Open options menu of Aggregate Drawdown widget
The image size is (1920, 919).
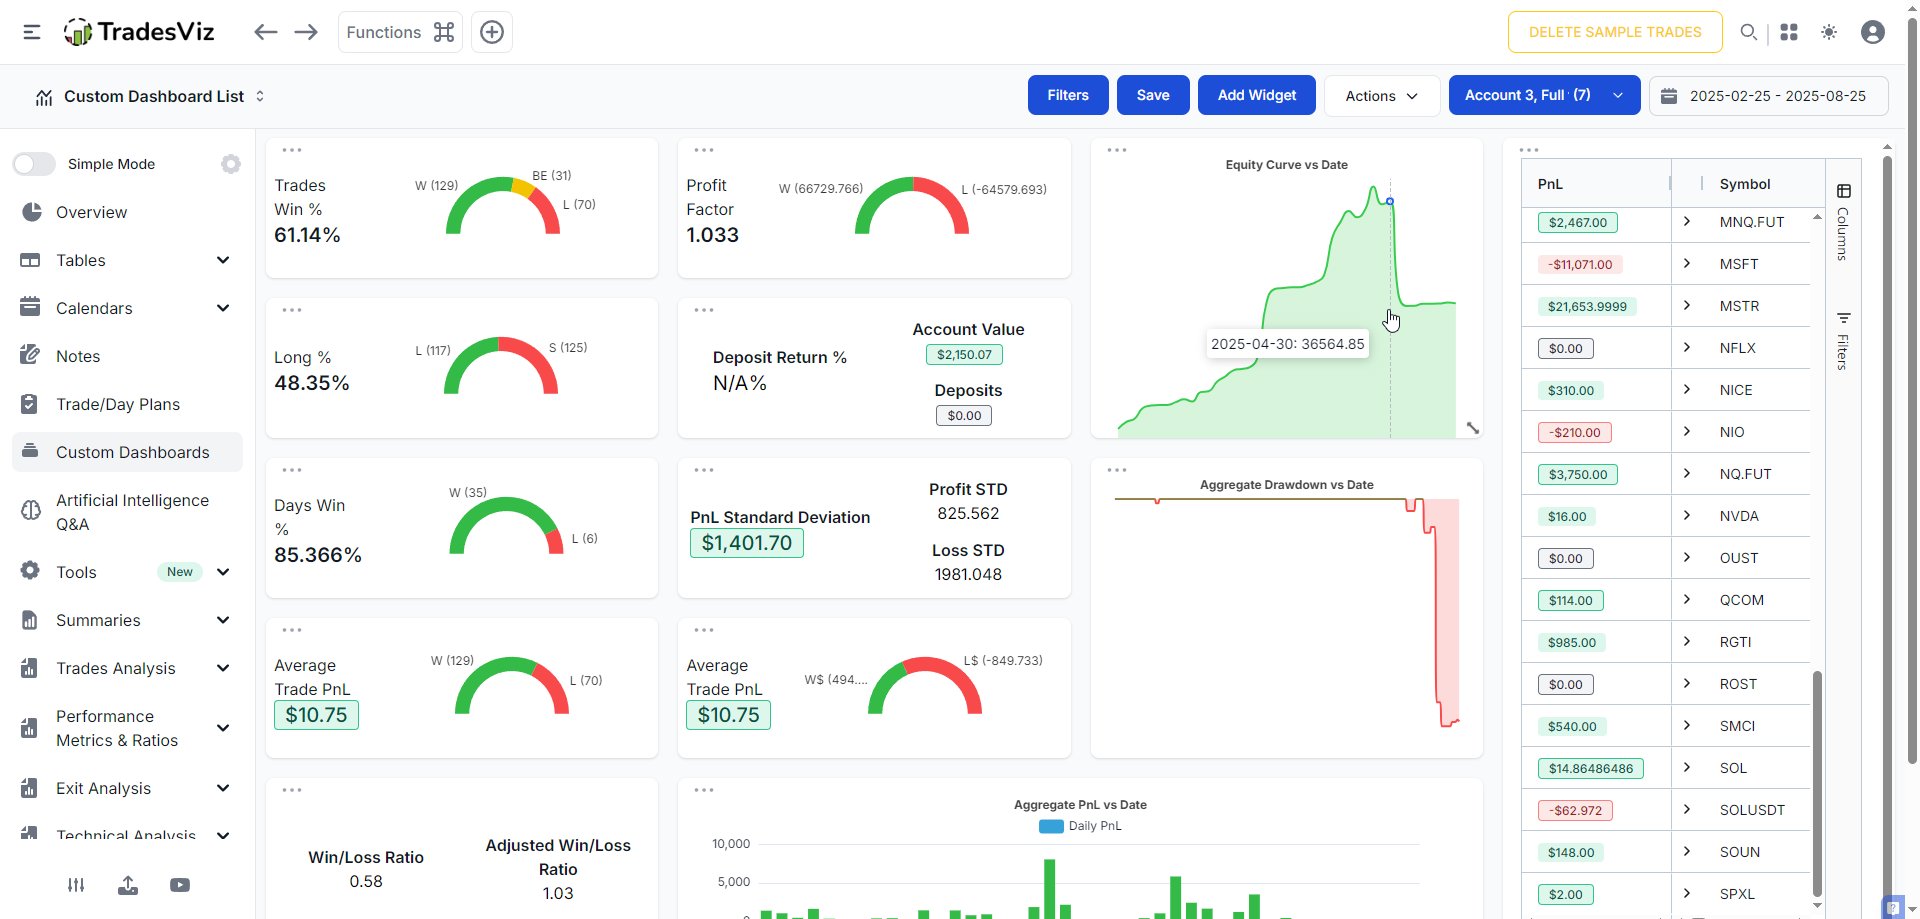point(1117,470)
